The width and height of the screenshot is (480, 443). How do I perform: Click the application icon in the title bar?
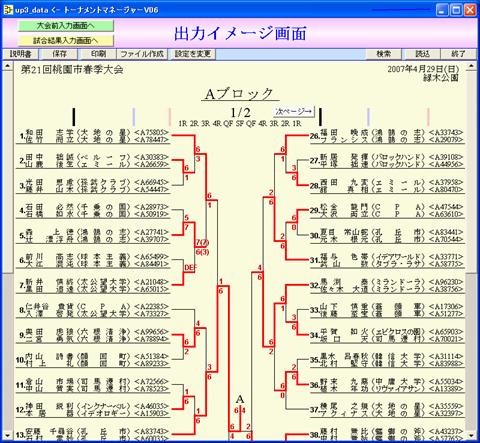point(8,10)
